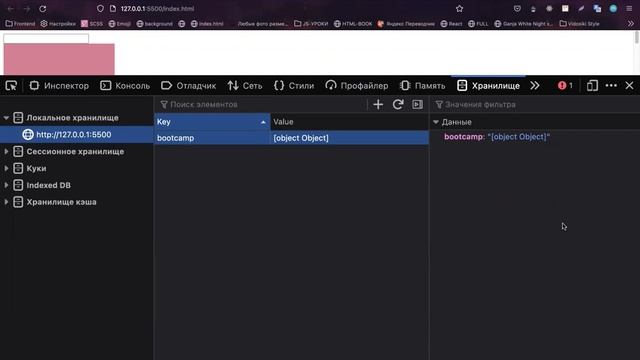Select Хранилище кэша storage item
640x360 pixels.
[62, 202]
